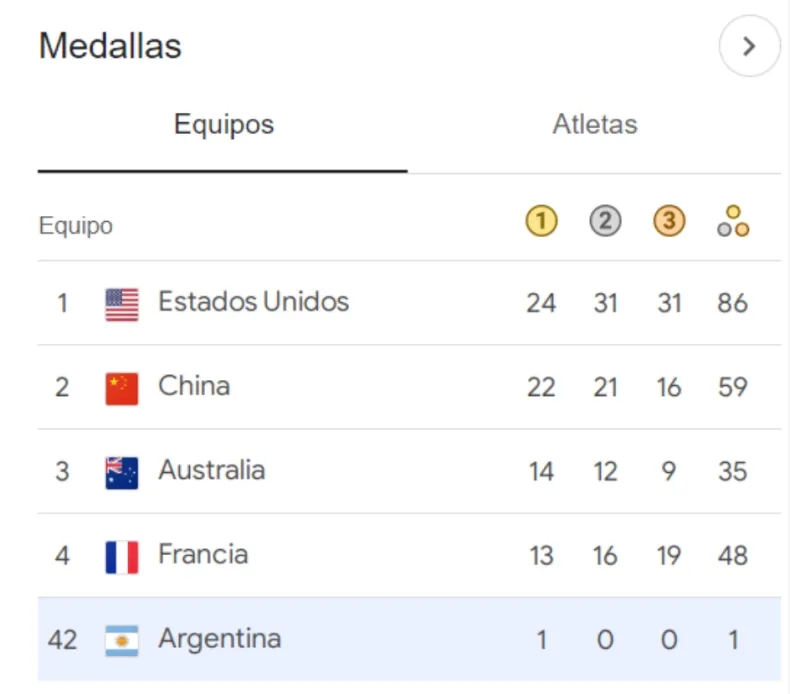The image size is (790, 694).
Task: Click the silver medal column icon
Action: 605,222
